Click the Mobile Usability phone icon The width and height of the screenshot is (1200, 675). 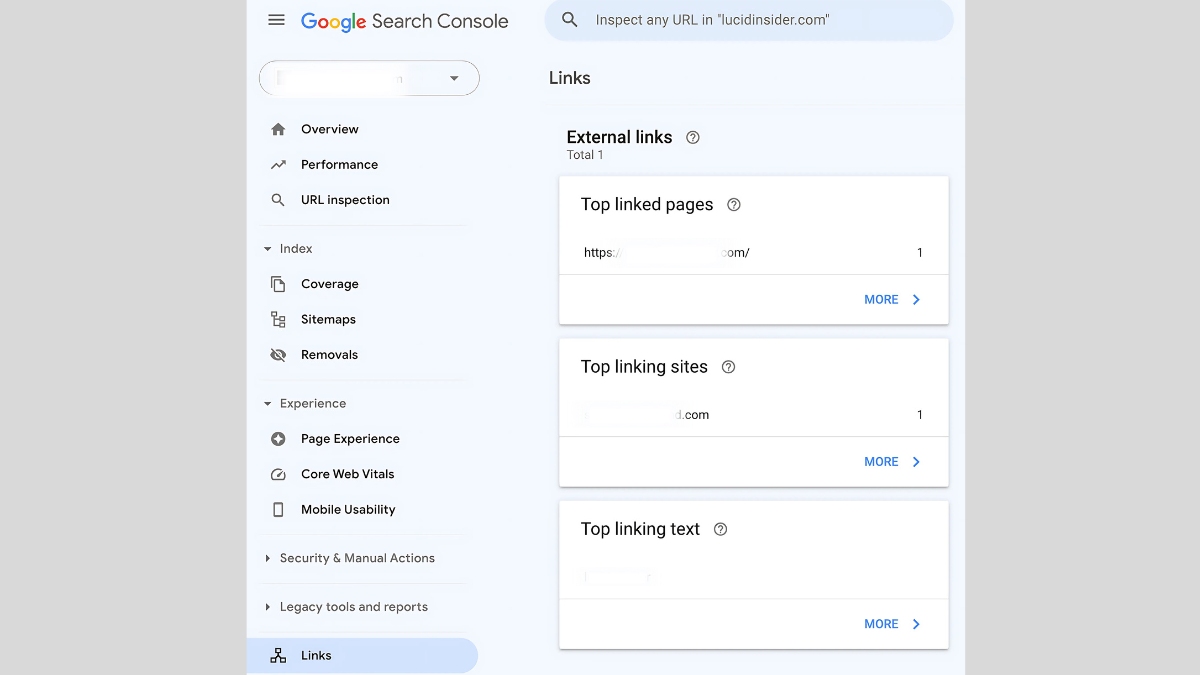pyautogui.click(x=278, y=510)
